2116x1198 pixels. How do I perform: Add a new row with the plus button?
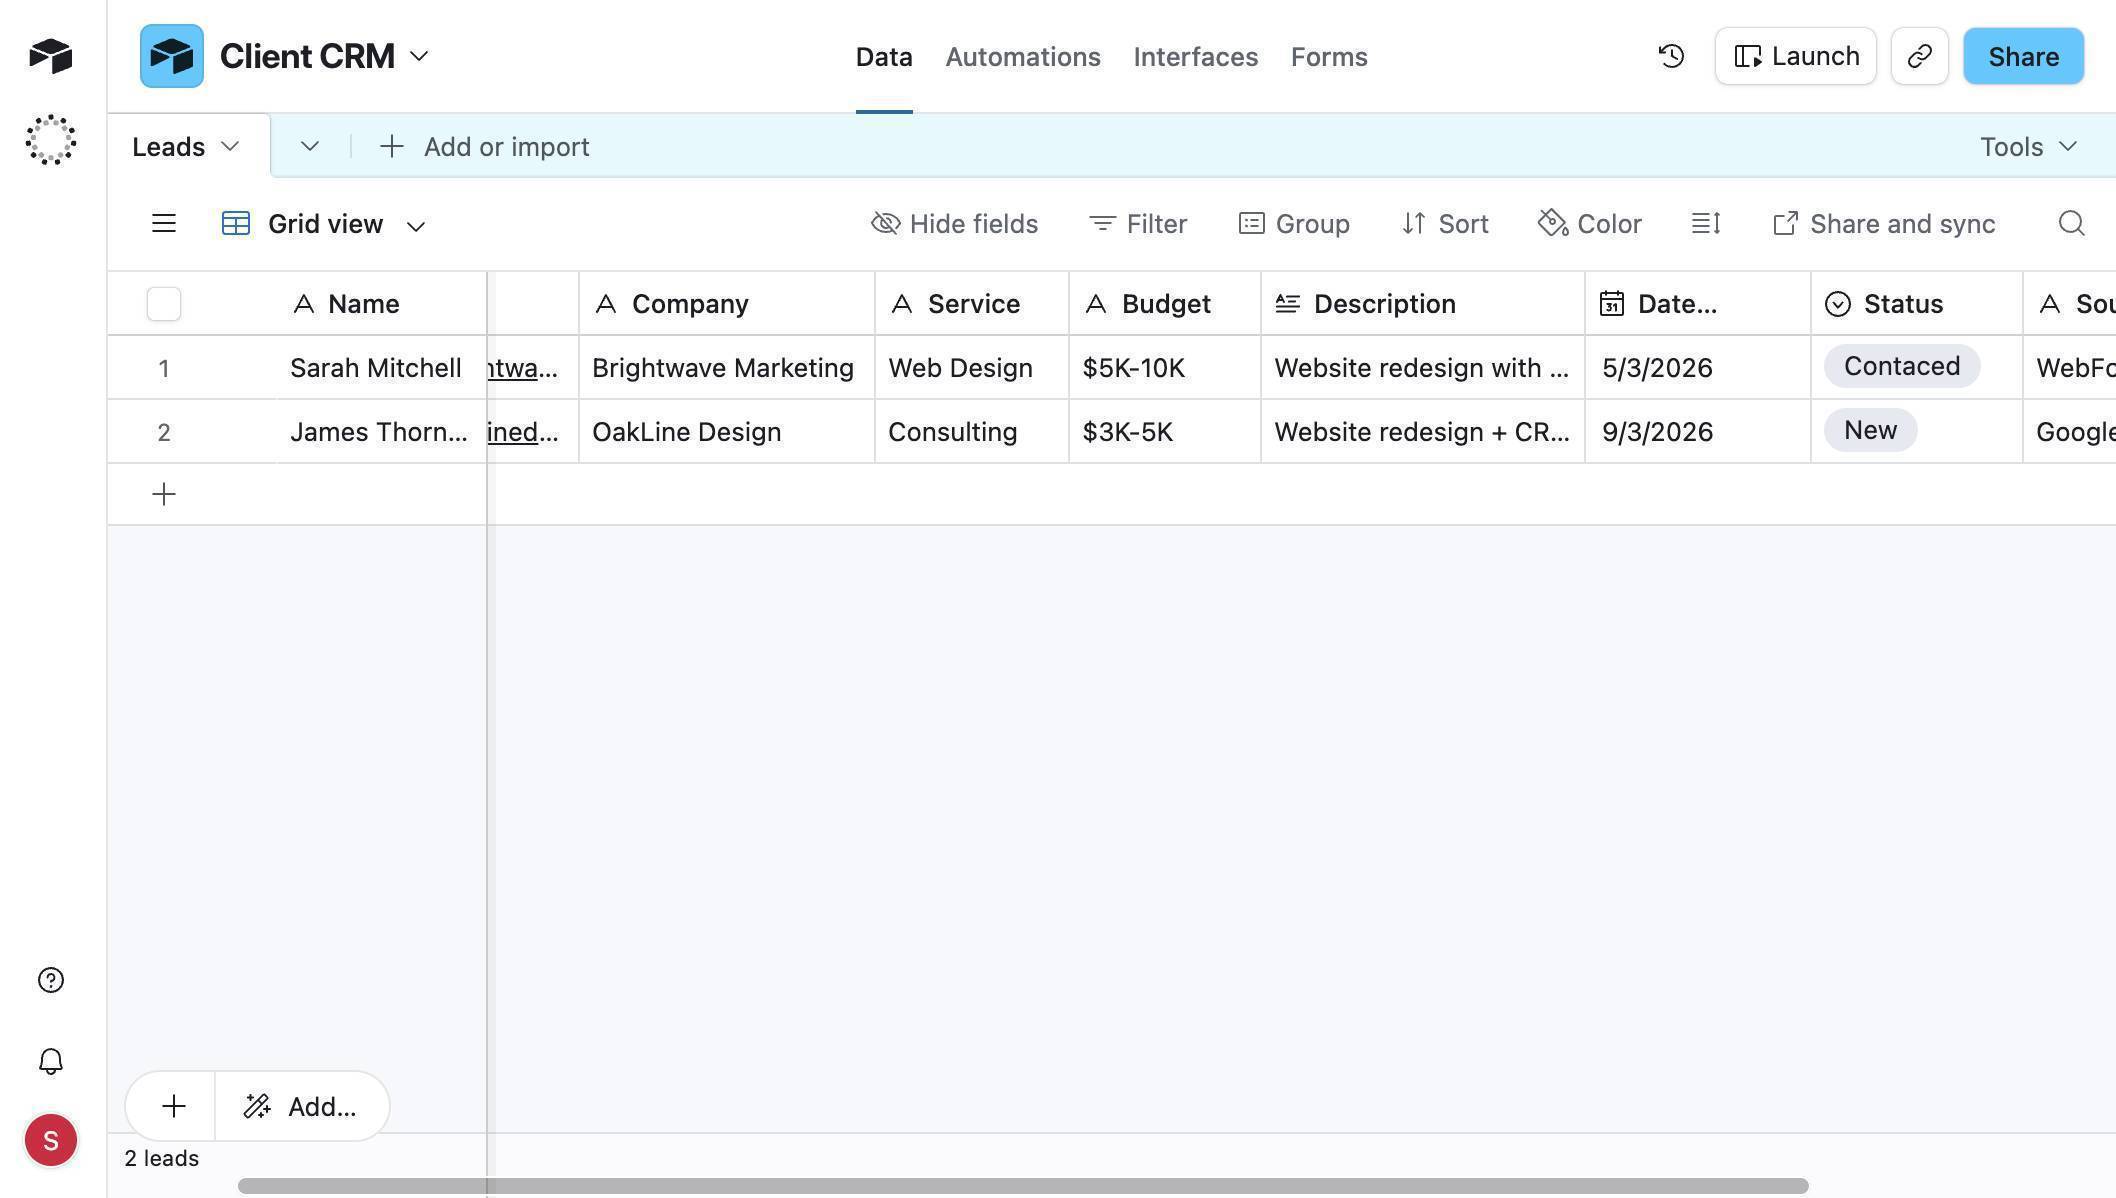point(163,493)
